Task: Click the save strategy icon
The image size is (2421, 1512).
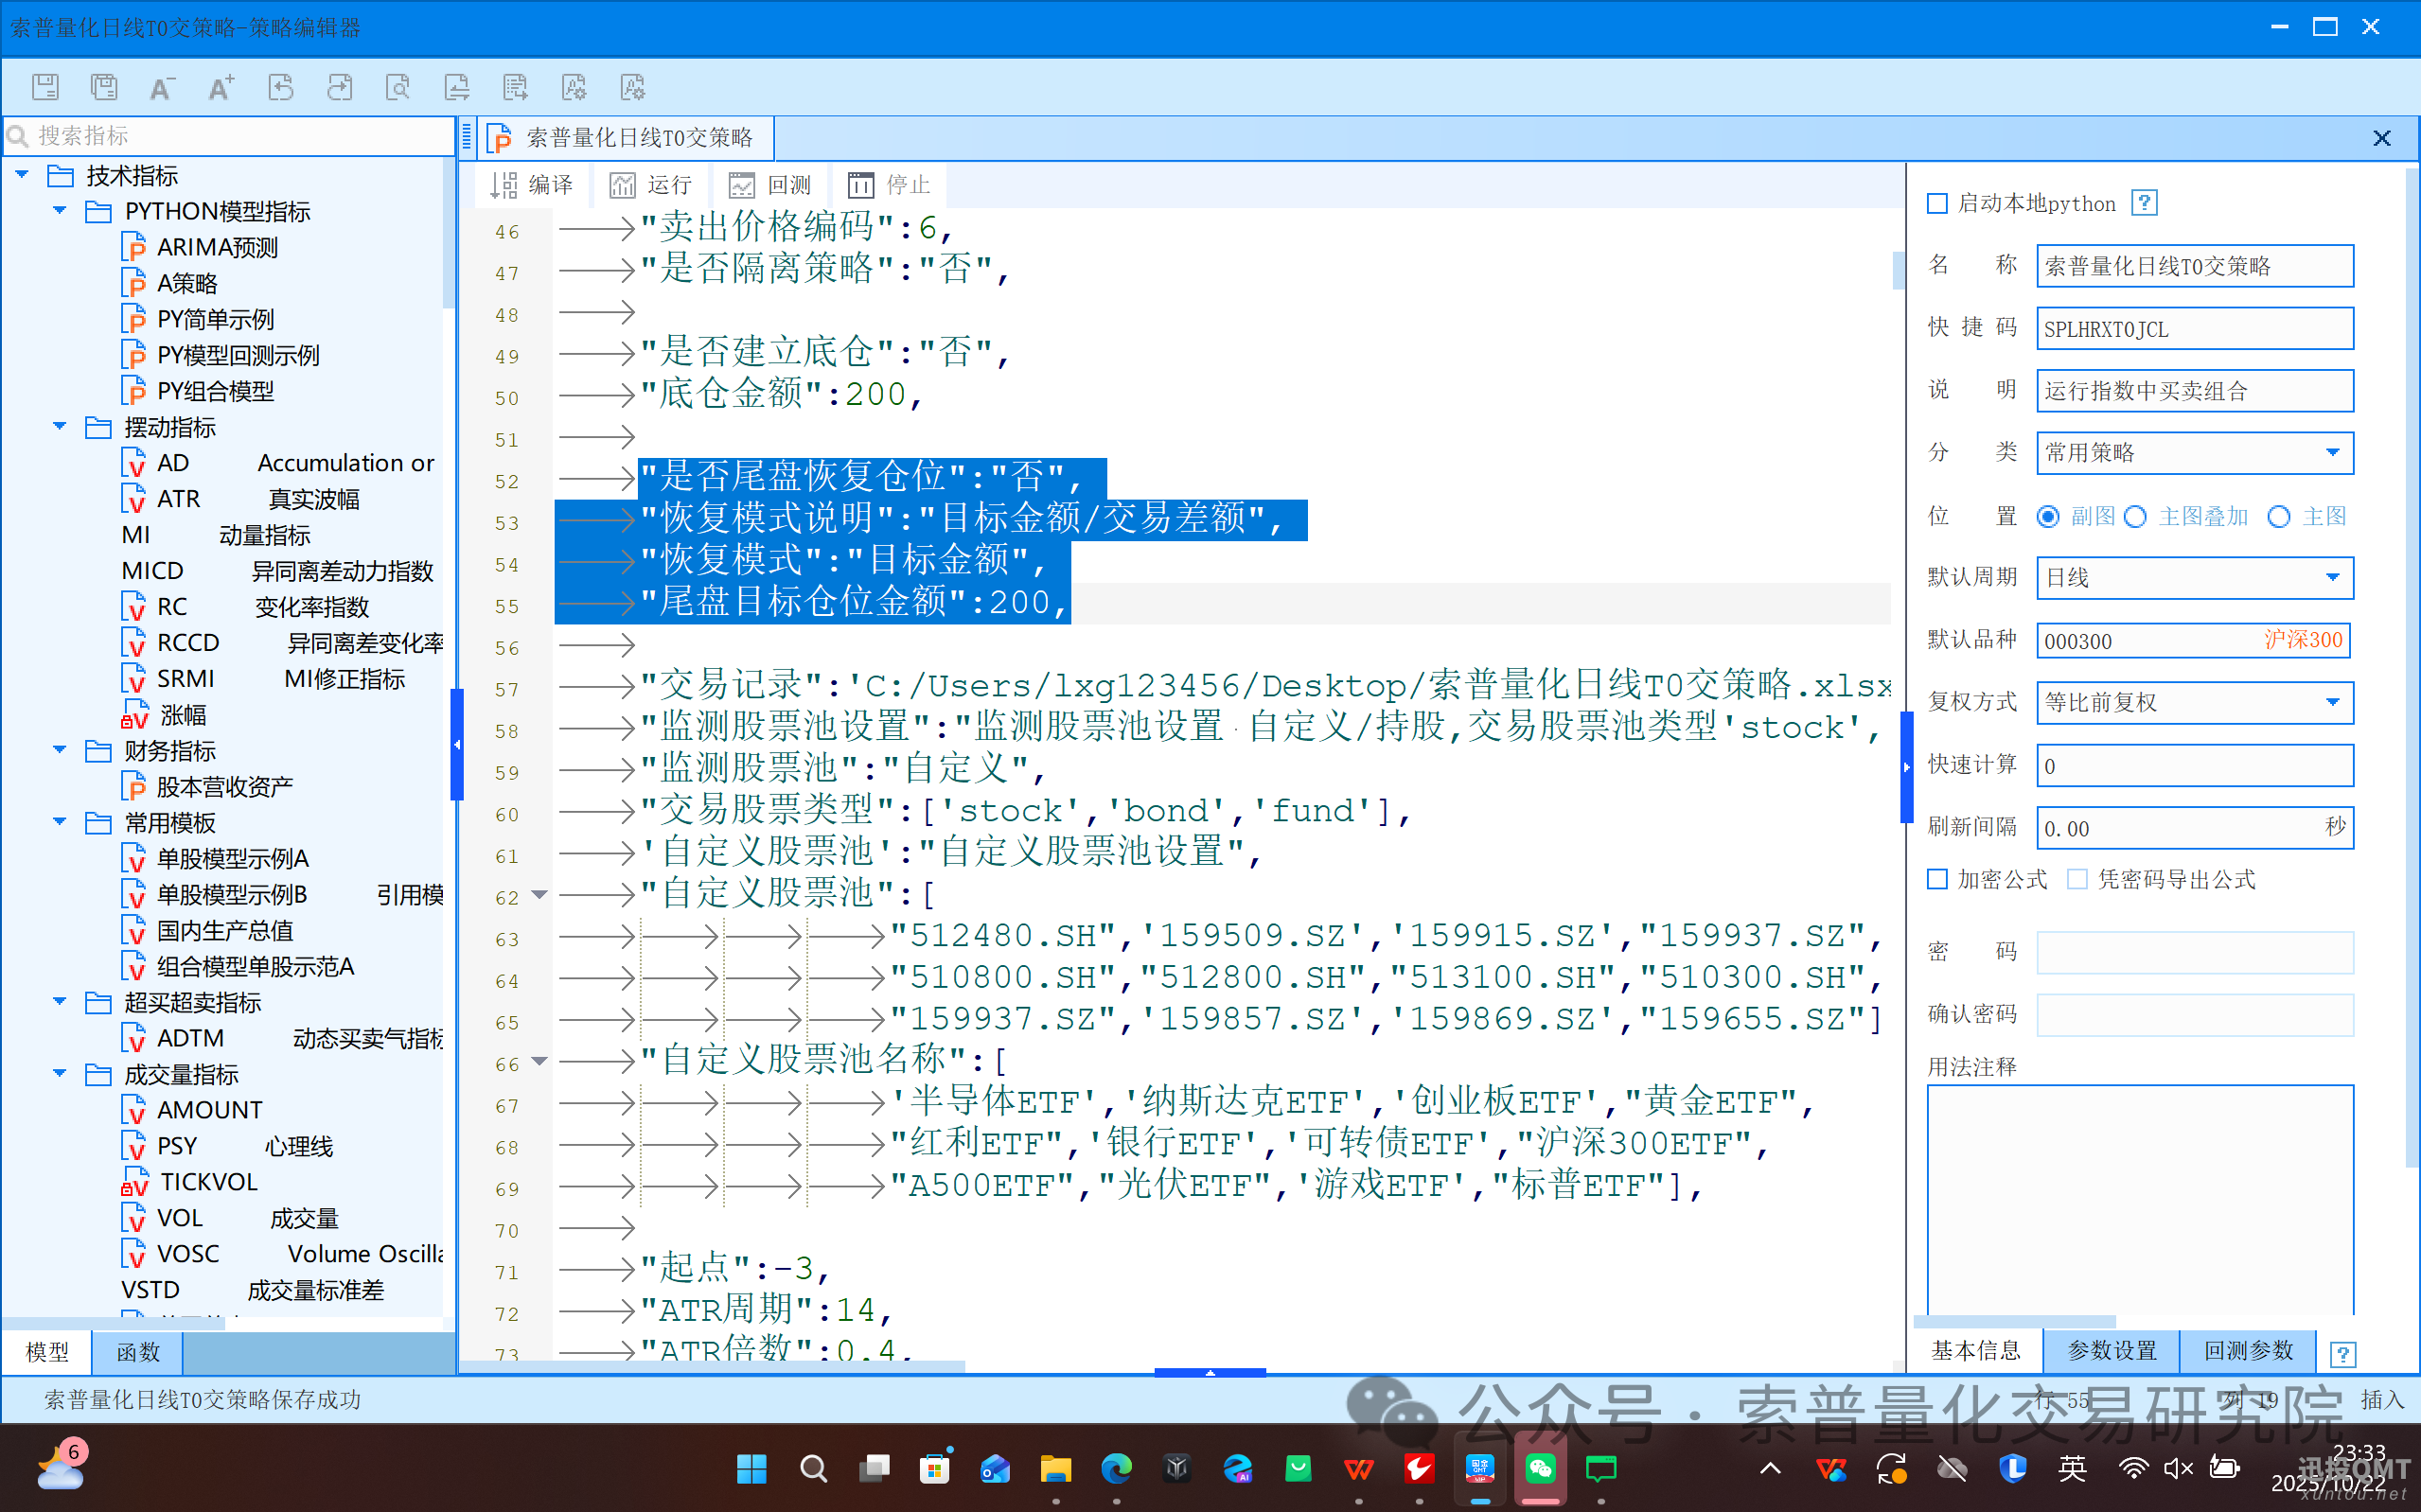Action: (x=45, y=88)
